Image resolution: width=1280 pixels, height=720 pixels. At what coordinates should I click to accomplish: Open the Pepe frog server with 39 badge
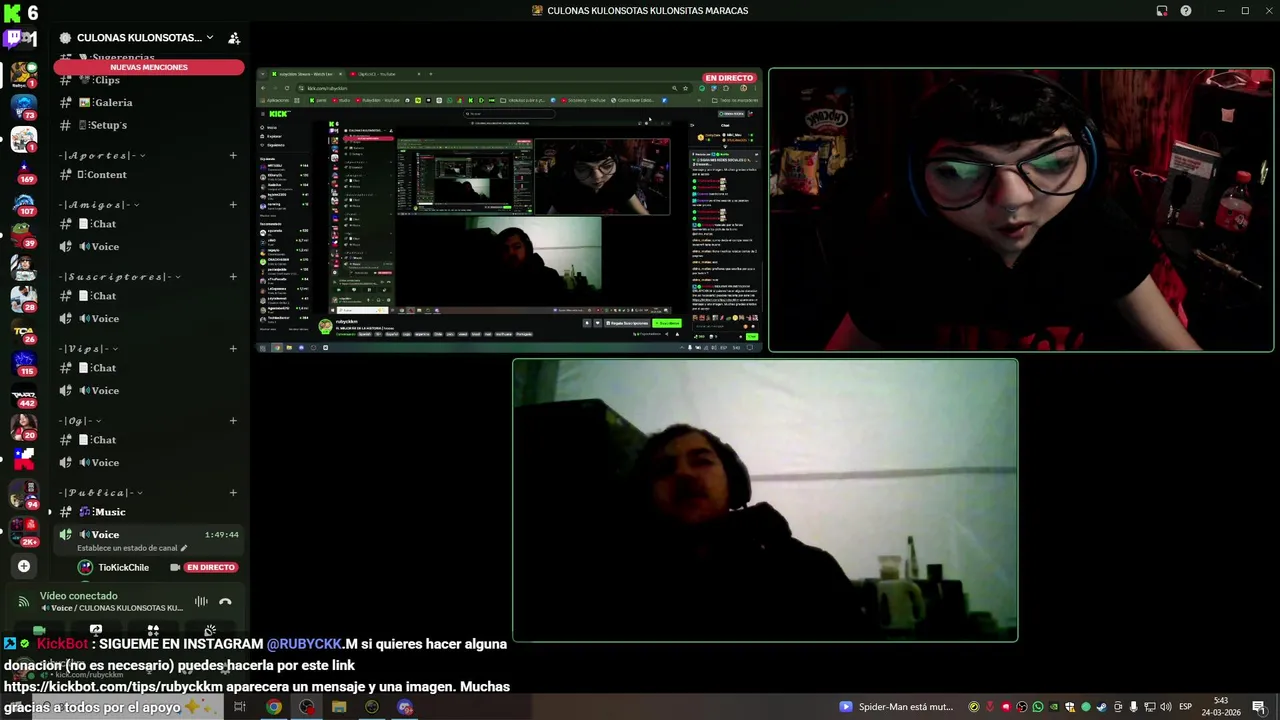24,235
